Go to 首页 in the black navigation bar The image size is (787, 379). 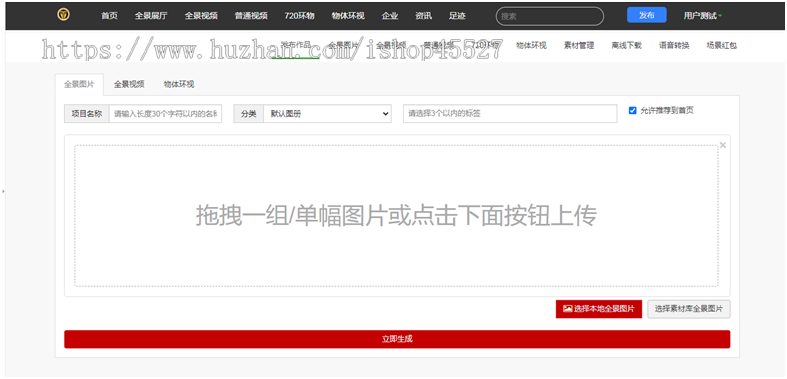click(109, 16)
